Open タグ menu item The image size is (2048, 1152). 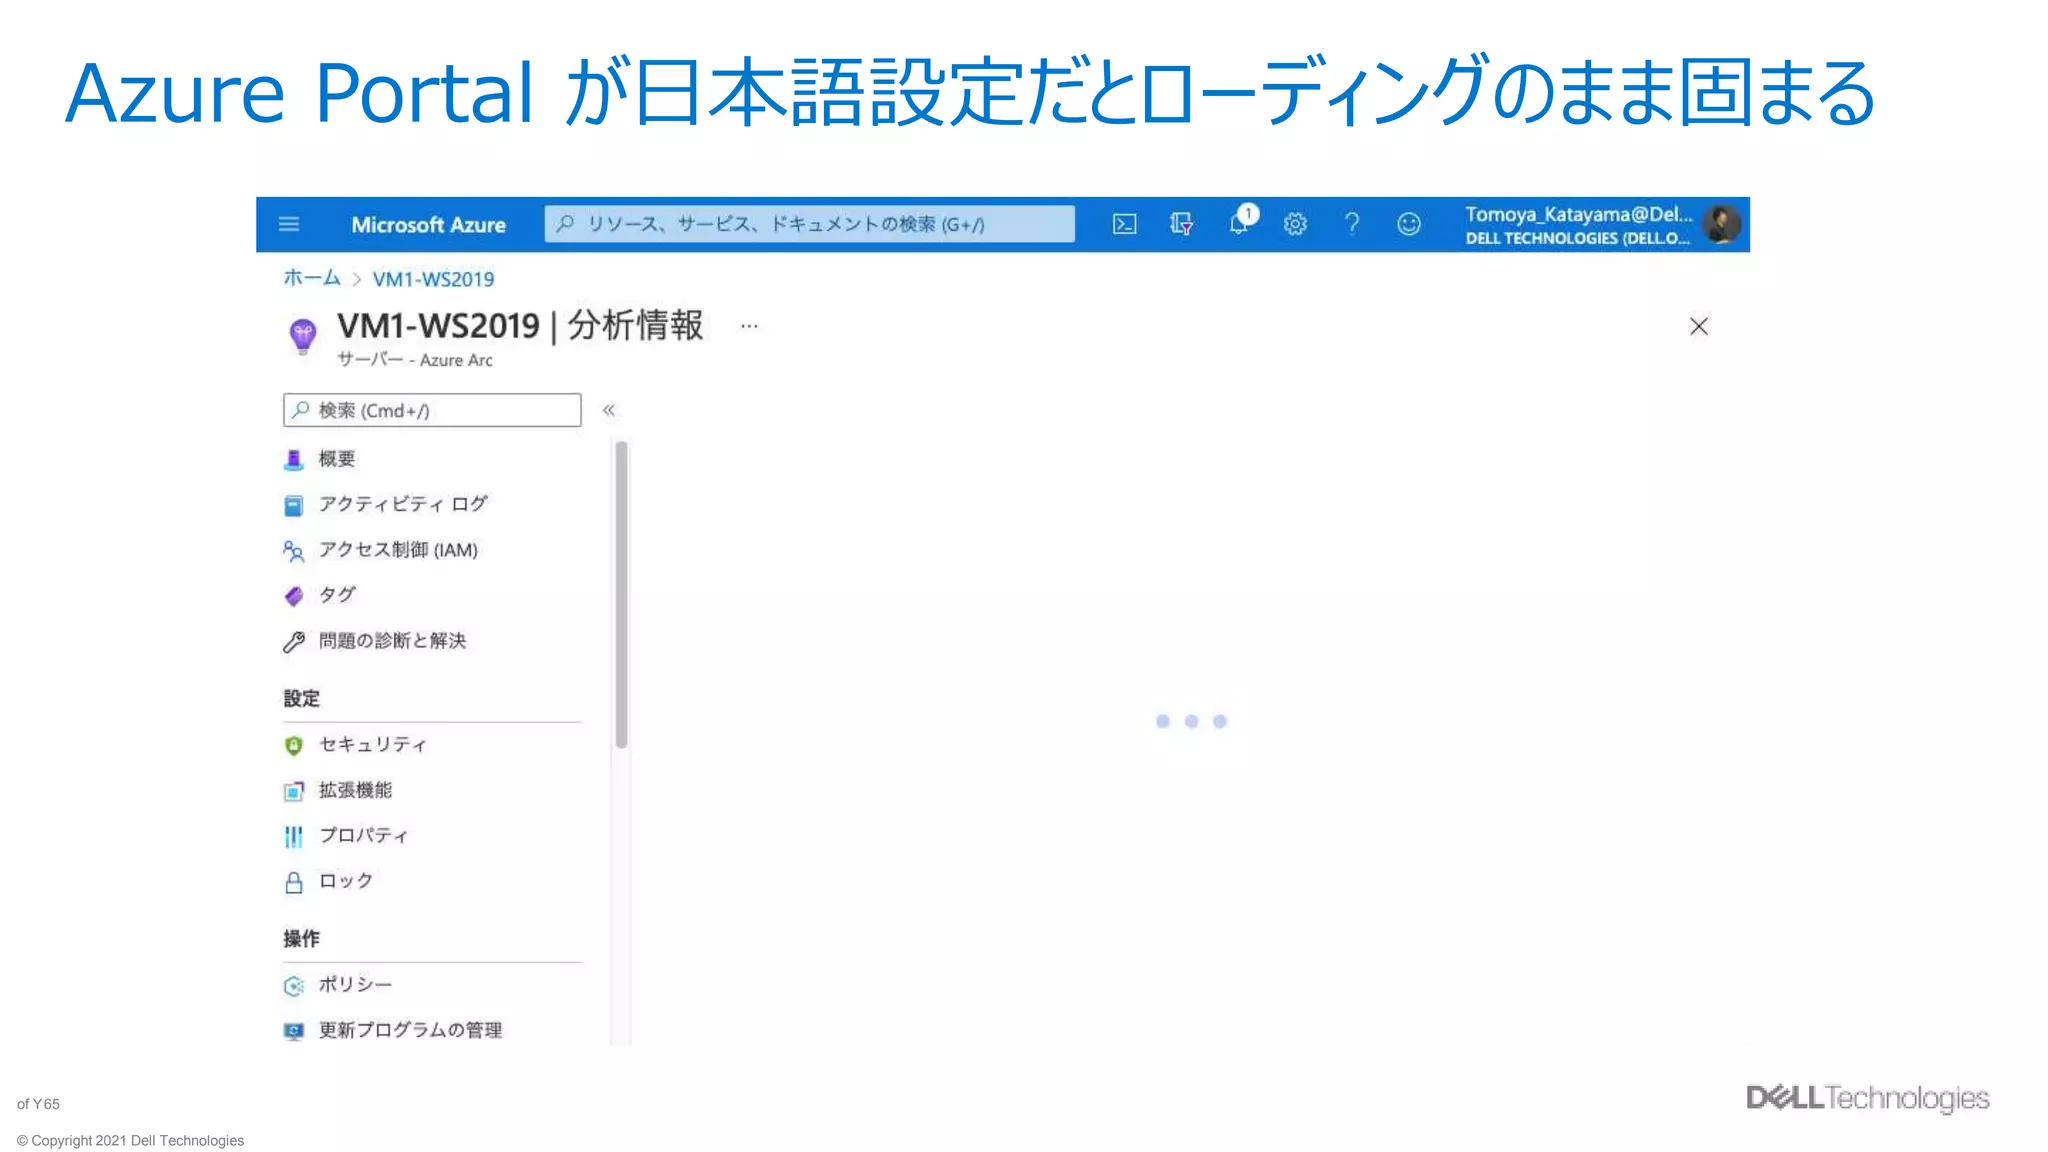click(337, 595)
